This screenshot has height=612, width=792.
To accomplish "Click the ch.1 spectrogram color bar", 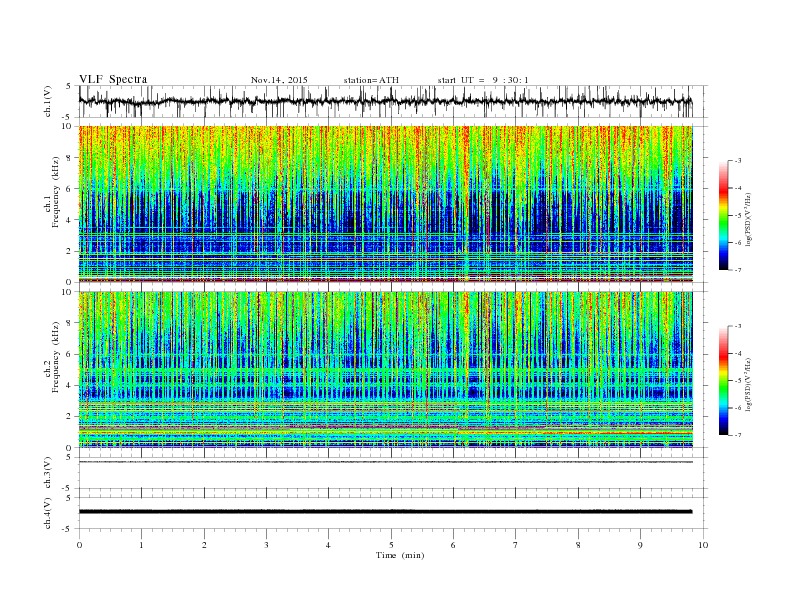I will pos(723,215).
